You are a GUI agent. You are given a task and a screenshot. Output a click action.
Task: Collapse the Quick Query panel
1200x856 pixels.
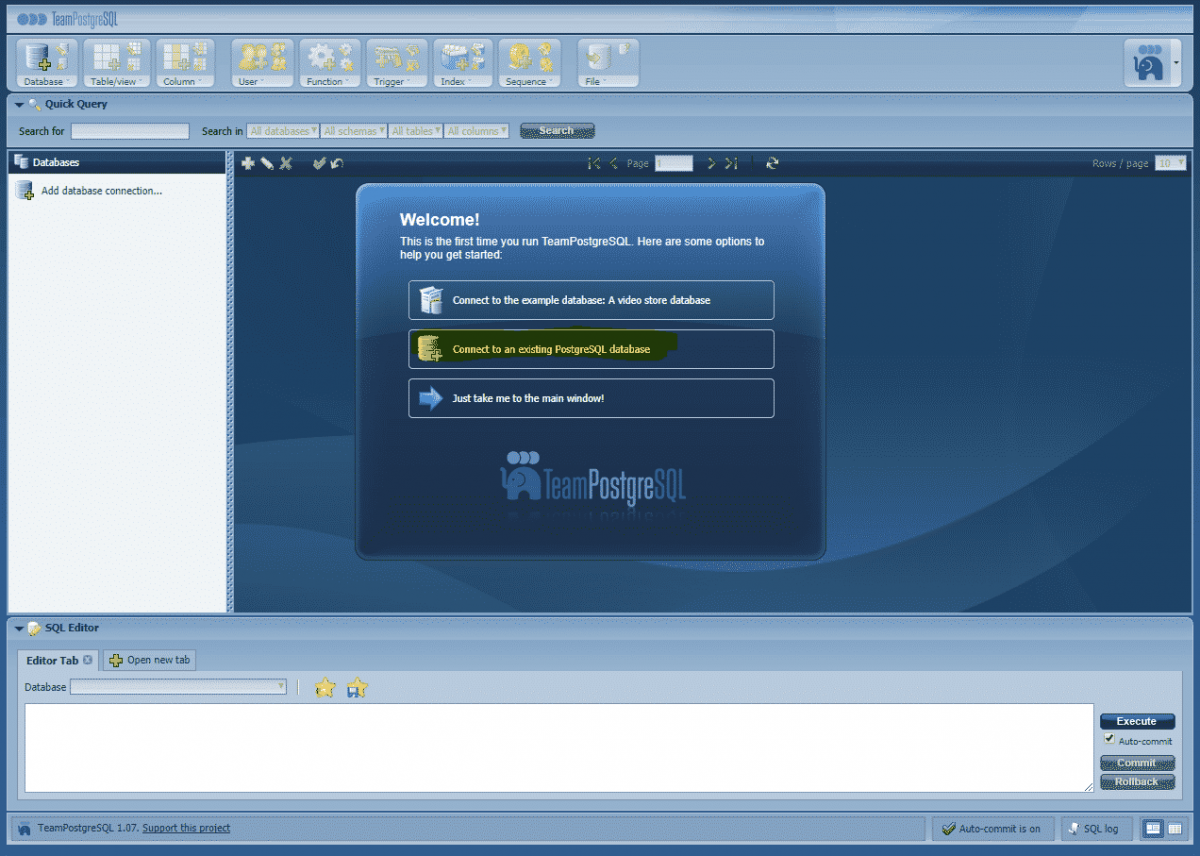[19, 104]
